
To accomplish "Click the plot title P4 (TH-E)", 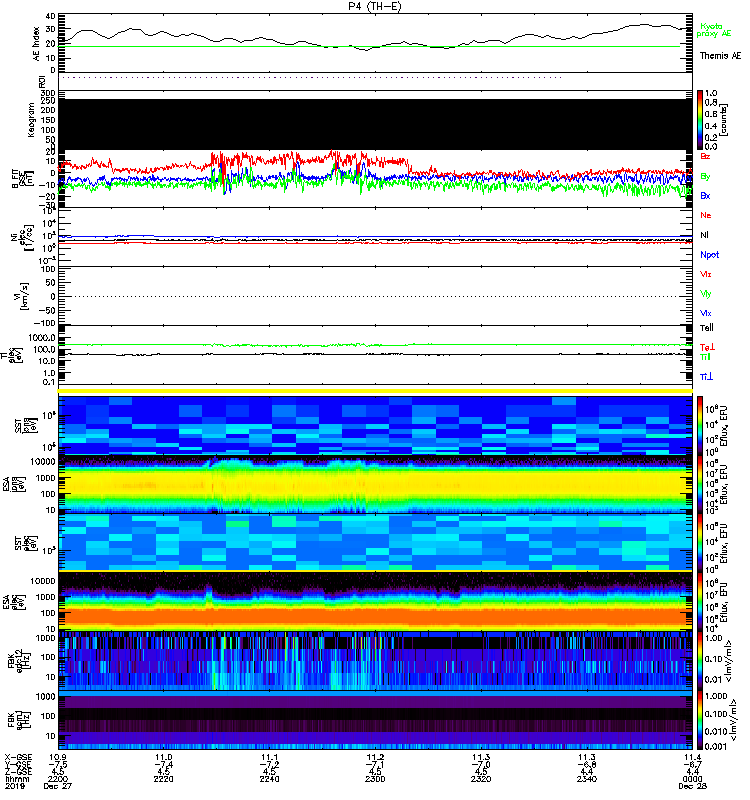I will (x=374, y=6).
